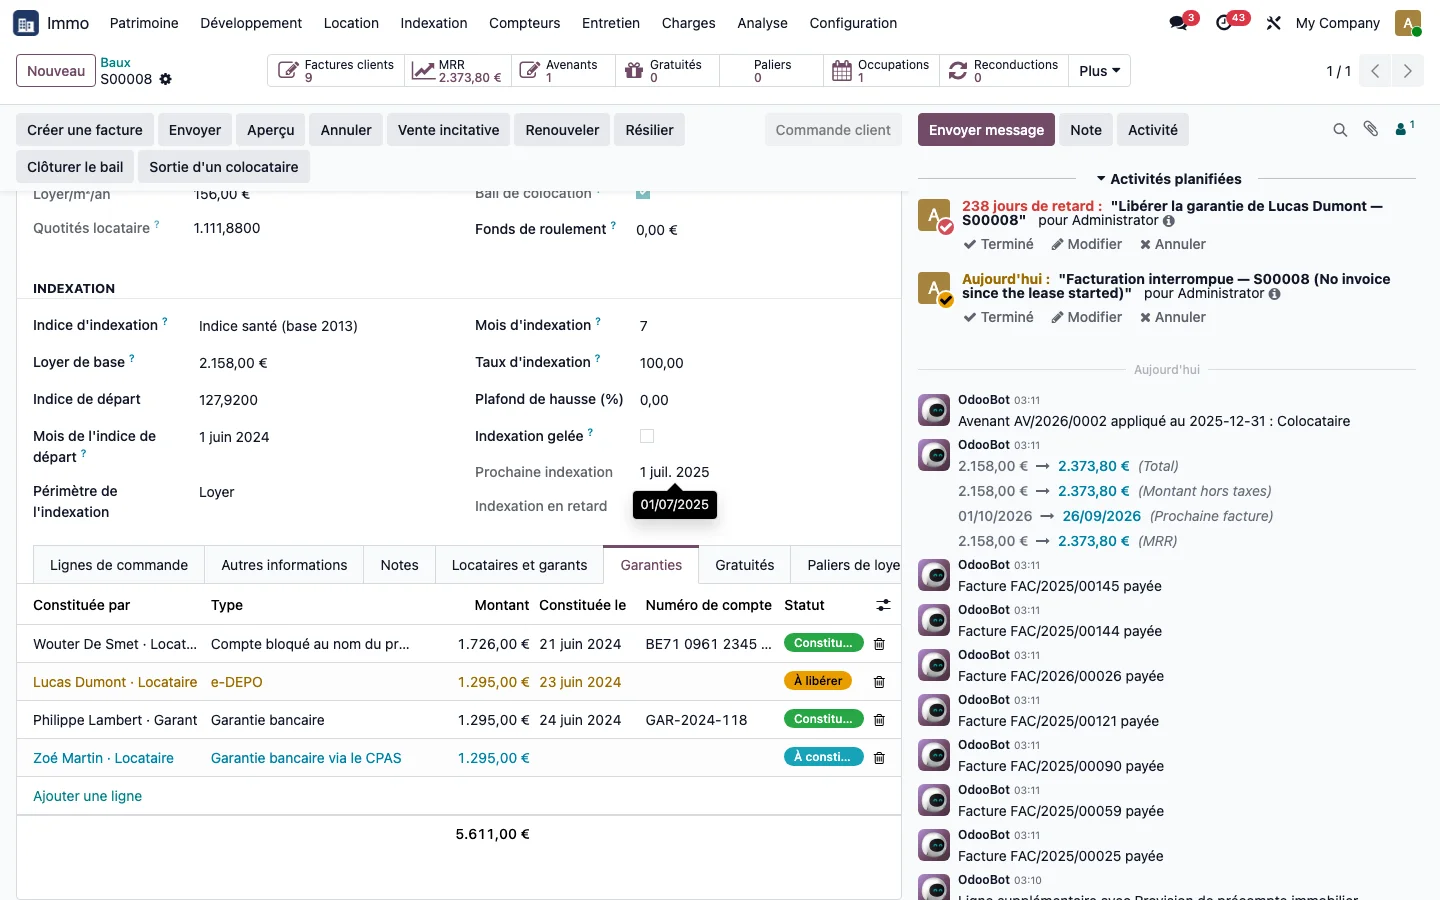Viewport: 1440px width, 900px height.
Task: Toggle the Indexation gelée checkbox
Action: tap(647, 436)
